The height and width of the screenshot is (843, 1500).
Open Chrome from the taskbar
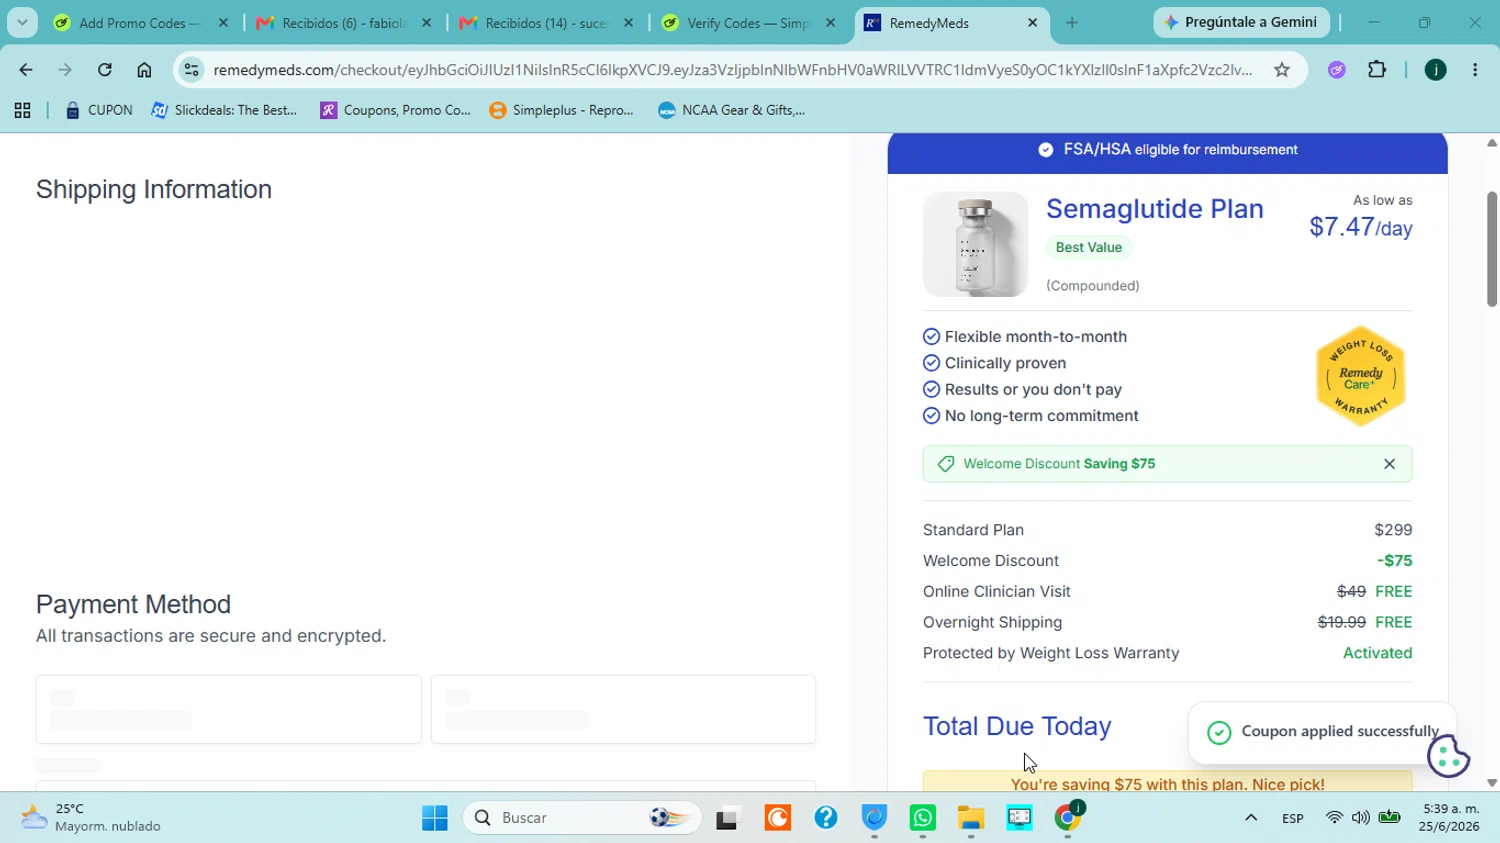coord(1068,818)
